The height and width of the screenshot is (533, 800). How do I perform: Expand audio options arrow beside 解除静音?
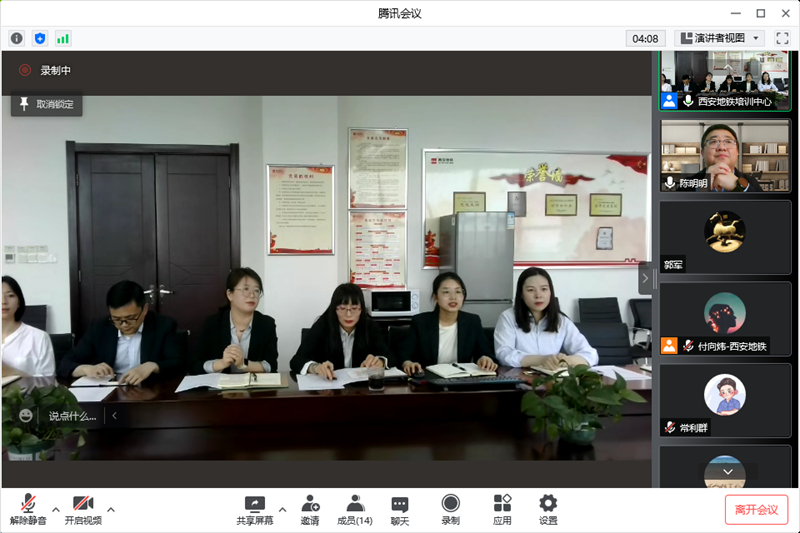tap(56, 508)
